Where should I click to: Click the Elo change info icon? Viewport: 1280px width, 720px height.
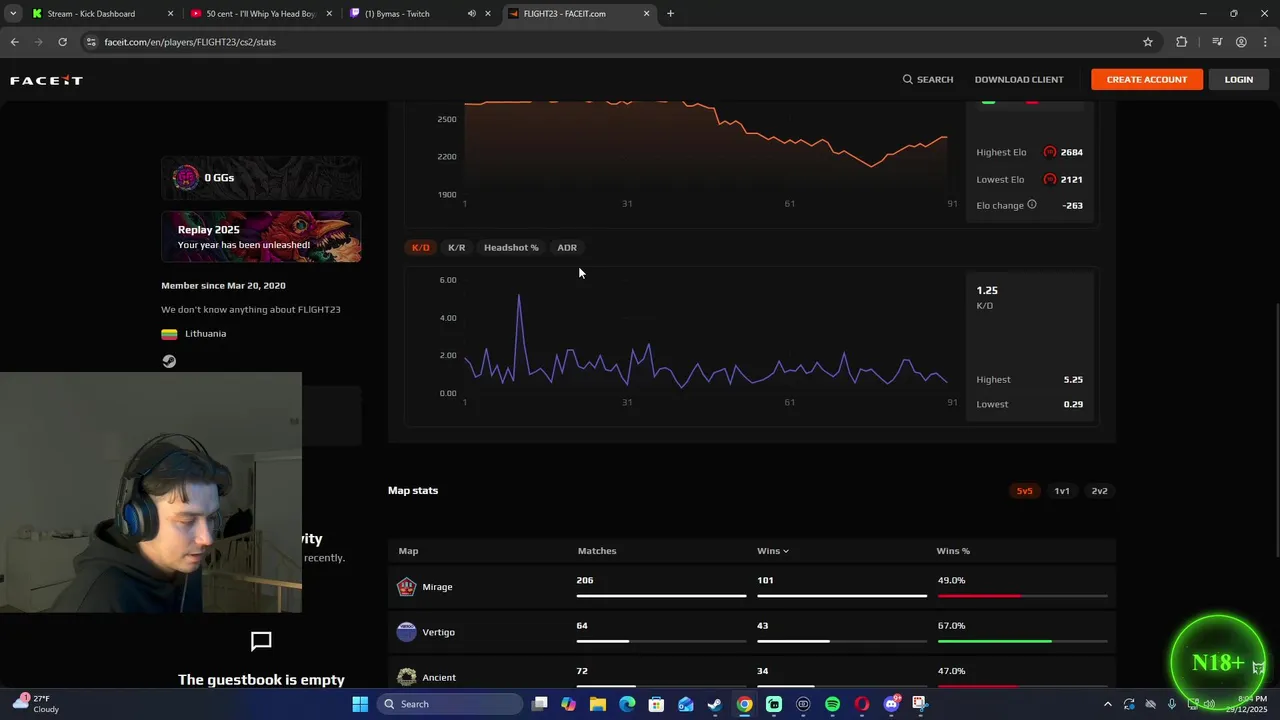[x=1032, y=205]
